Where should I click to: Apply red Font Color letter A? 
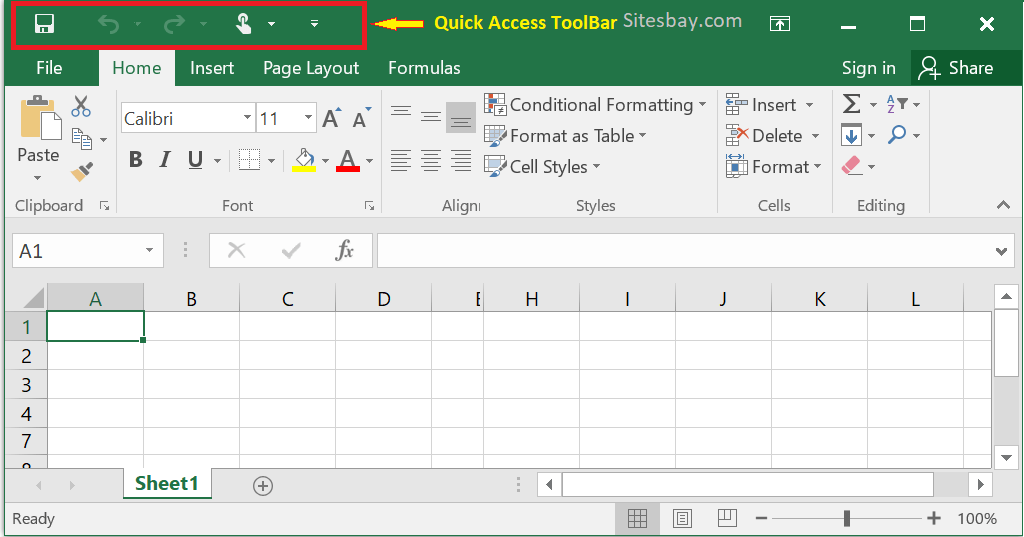coord(348,160)
